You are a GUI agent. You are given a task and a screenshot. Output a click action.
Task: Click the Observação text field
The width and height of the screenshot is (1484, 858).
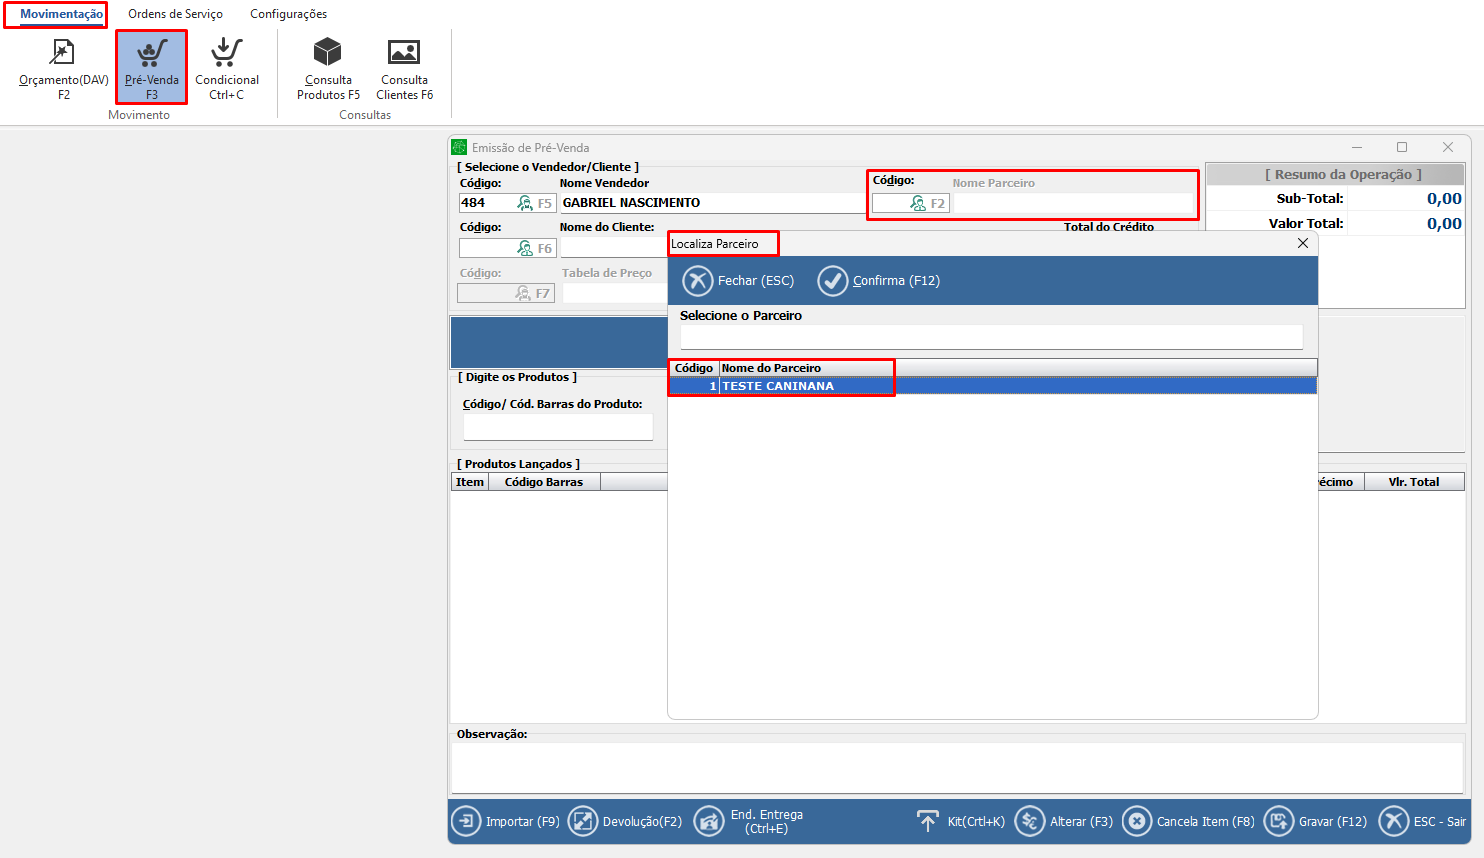[x=956, y=768]
